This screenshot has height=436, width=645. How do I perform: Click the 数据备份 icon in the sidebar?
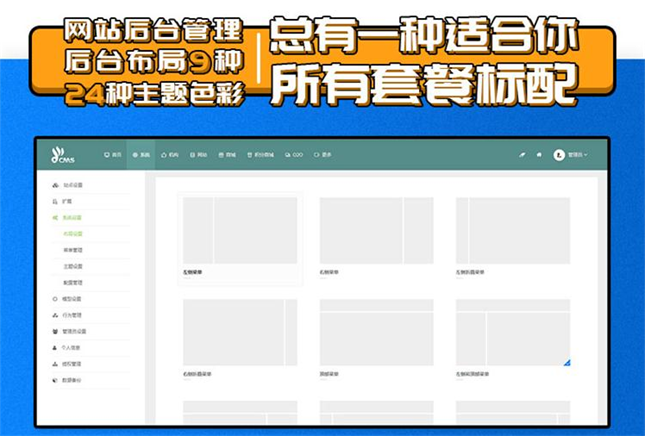[x=55, y=381]
